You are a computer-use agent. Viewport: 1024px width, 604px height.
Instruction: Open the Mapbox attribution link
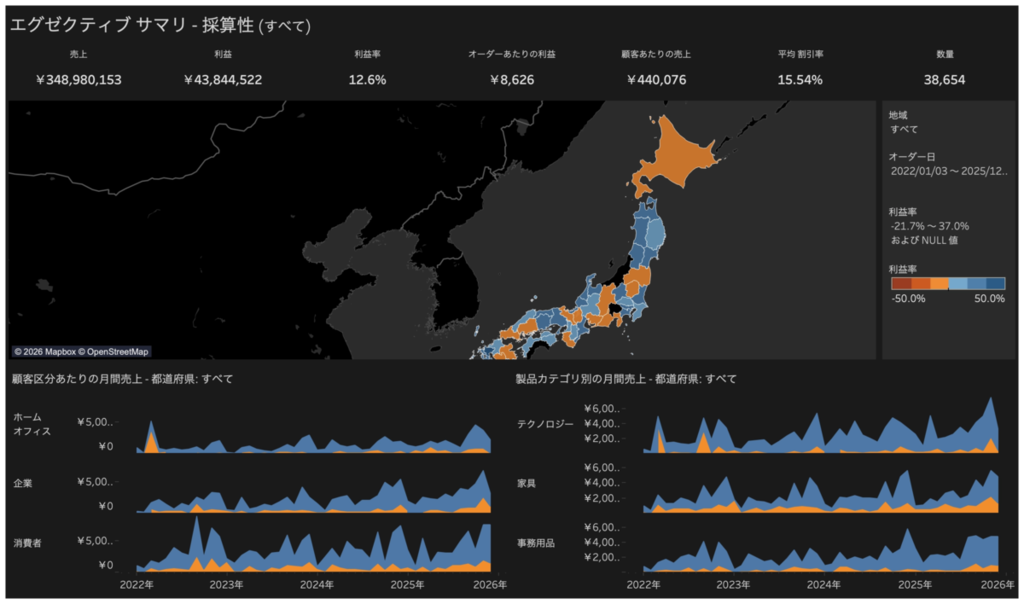coord(44,351)
